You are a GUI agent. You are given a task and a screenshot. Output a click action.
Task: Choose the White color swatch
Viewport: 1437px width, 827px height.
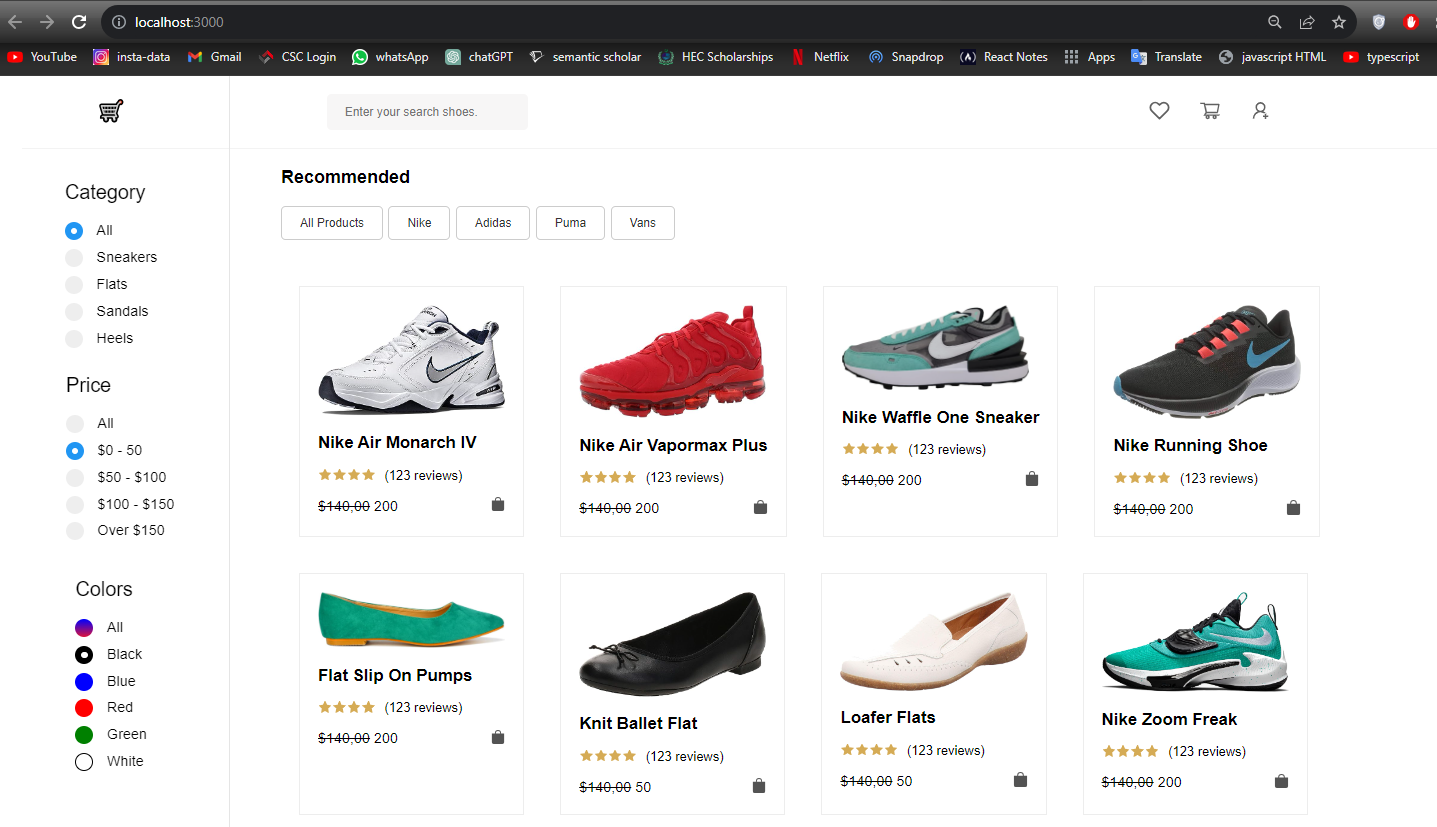pyautogui.click(x=84, y=762)
